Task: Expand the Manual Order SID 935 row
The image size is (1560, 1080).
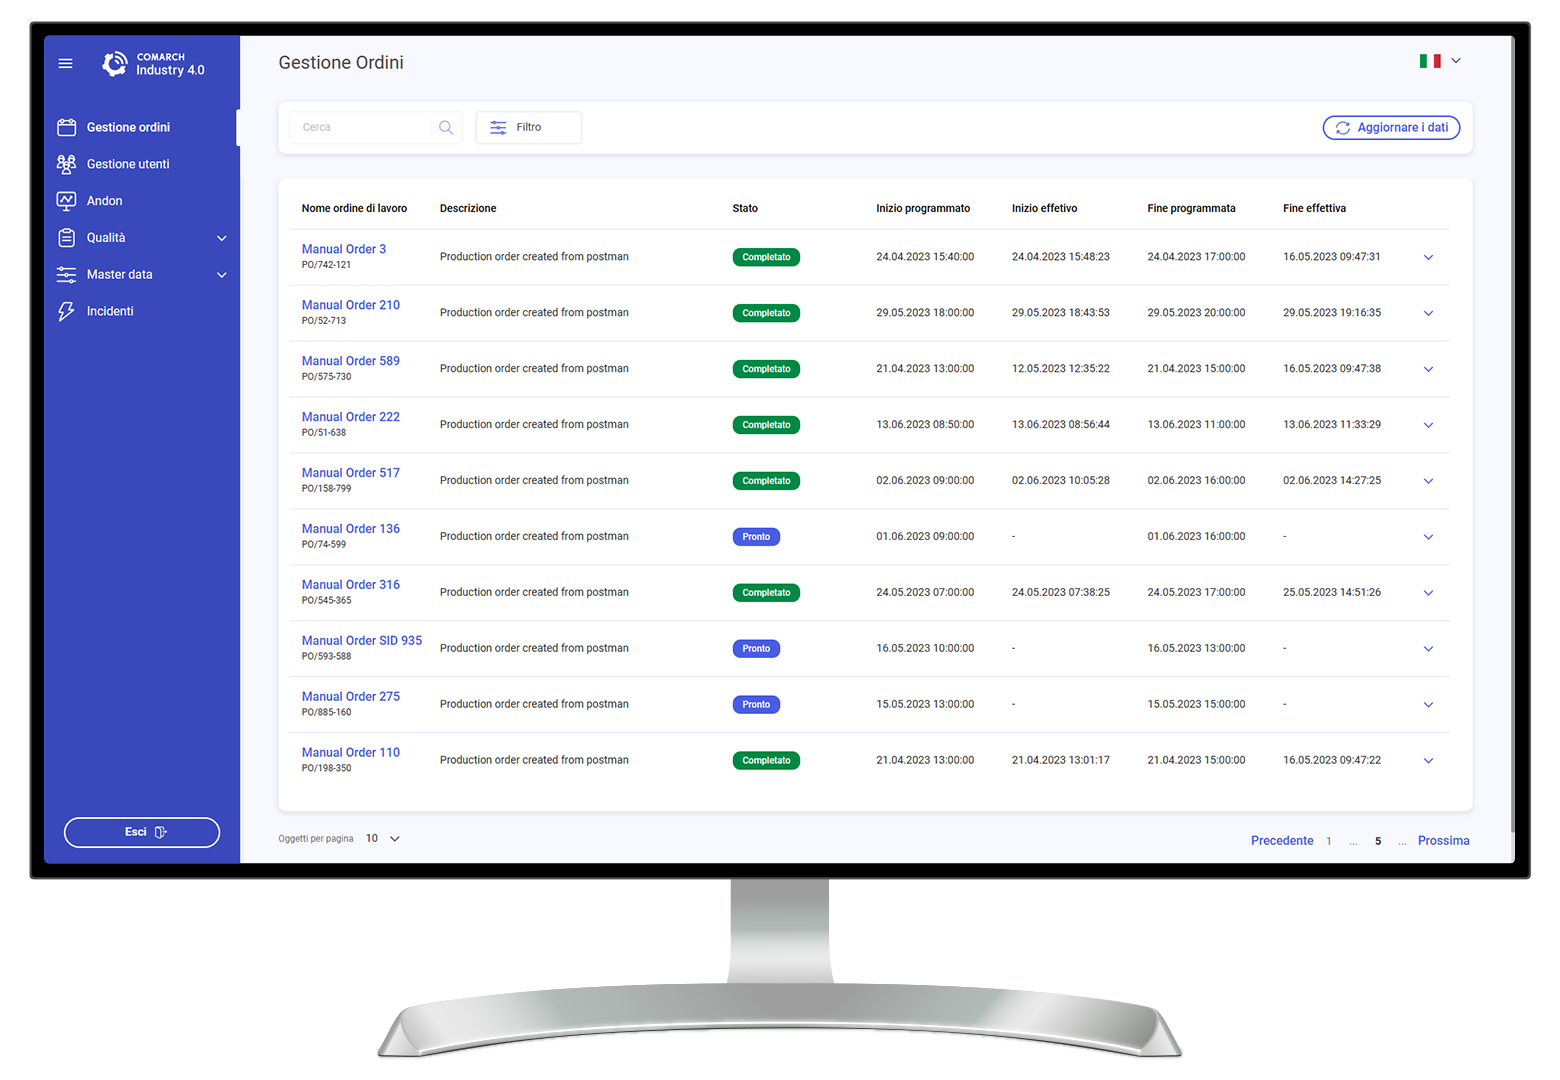Action: coord(1428,649)
